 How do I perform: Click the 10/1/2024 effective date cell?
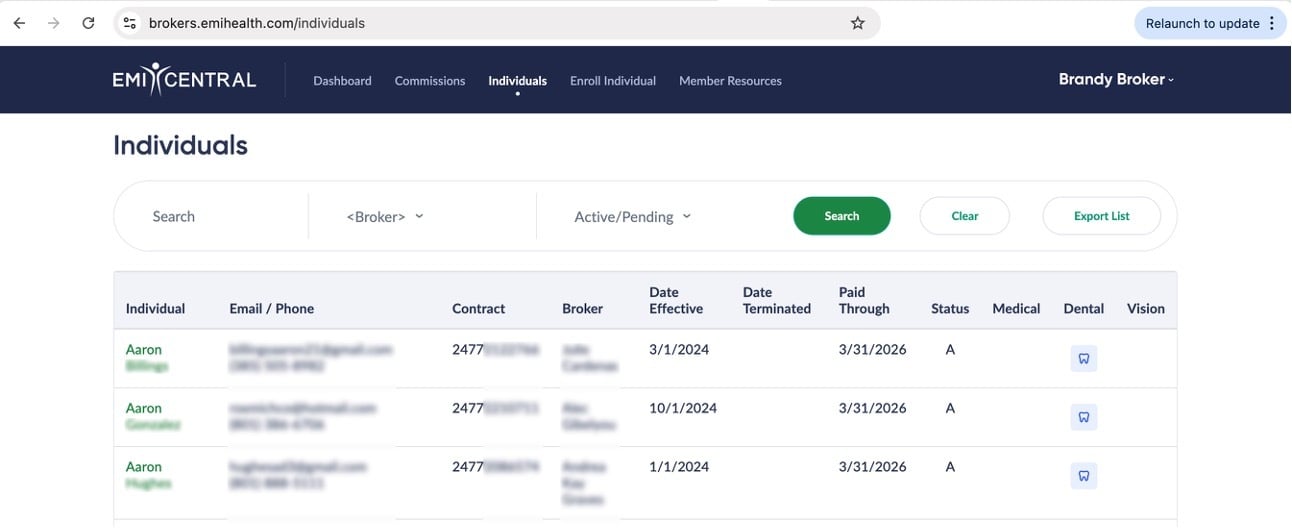pos(683,408)
